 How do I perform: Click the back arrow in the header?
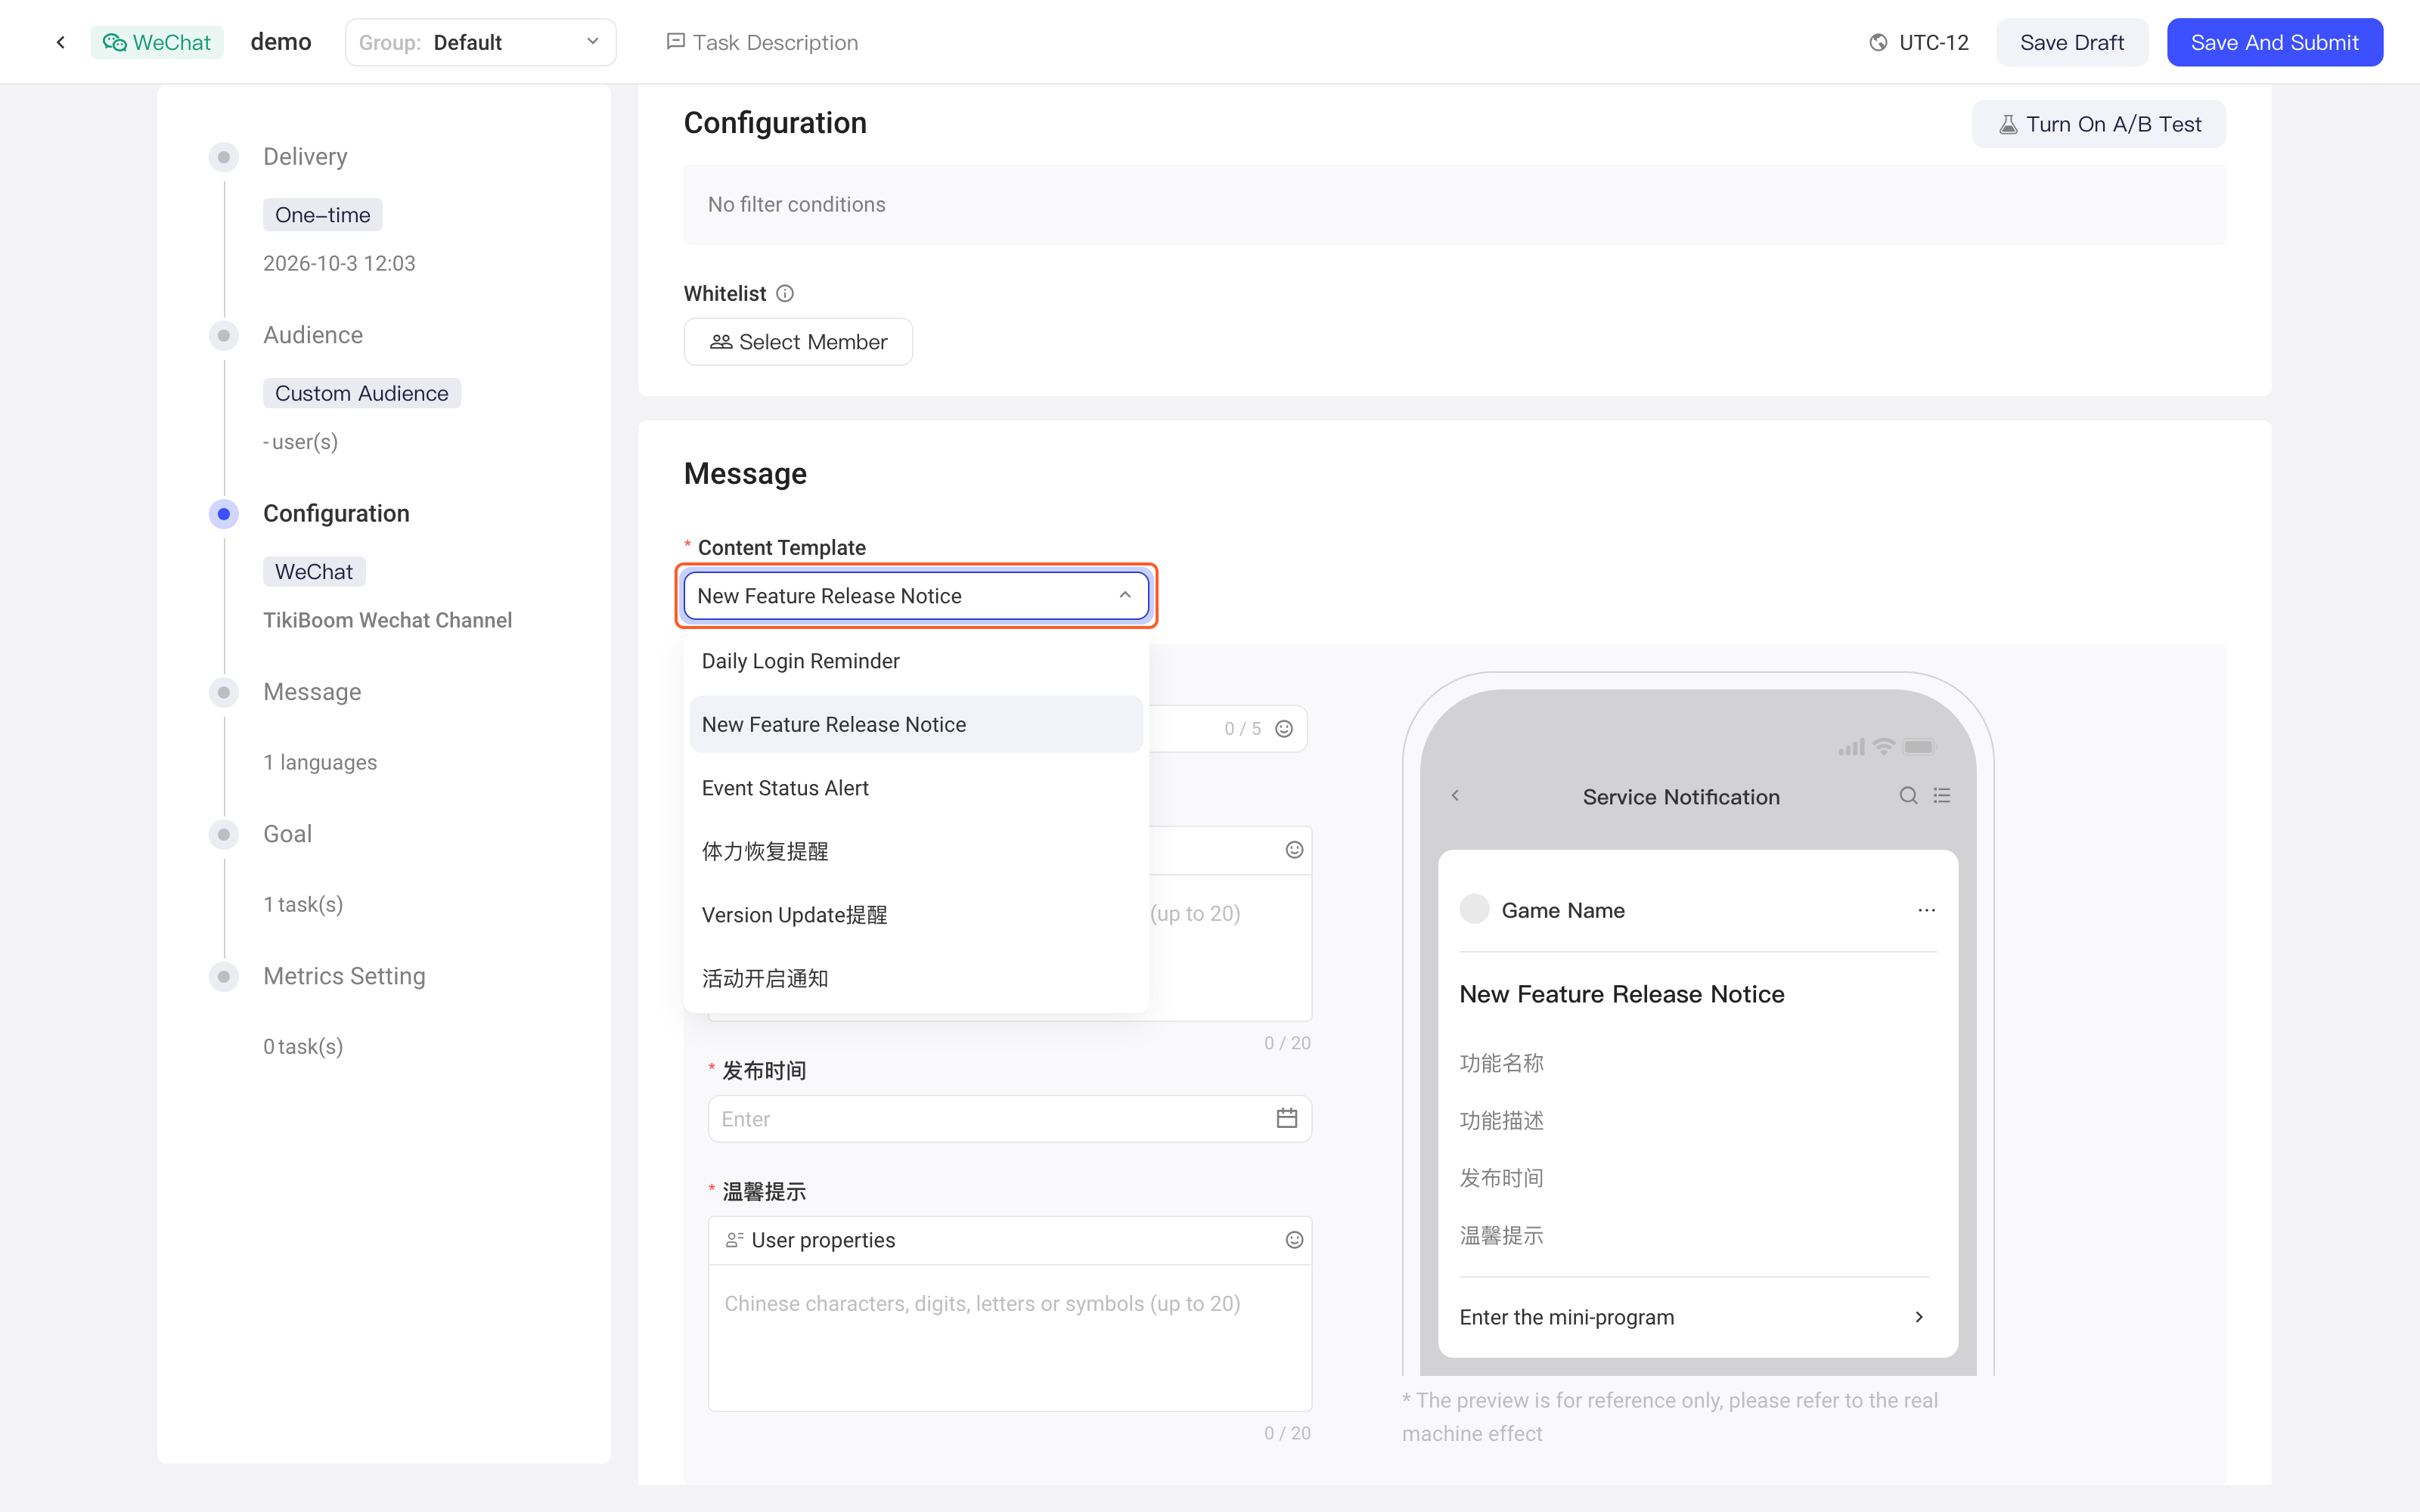coord(61,42)
